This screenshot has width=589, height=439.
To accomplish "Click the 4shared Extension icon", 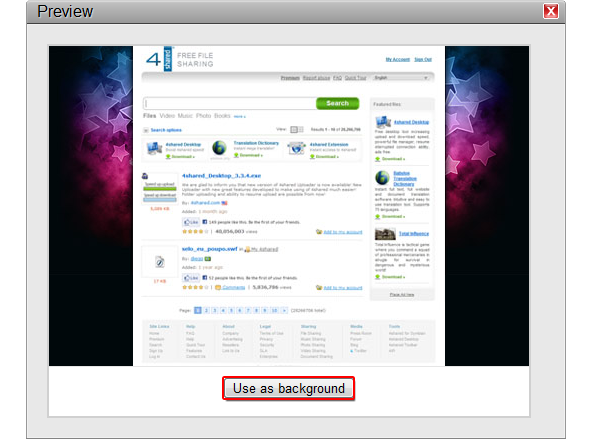I will (x=296, y=149).
